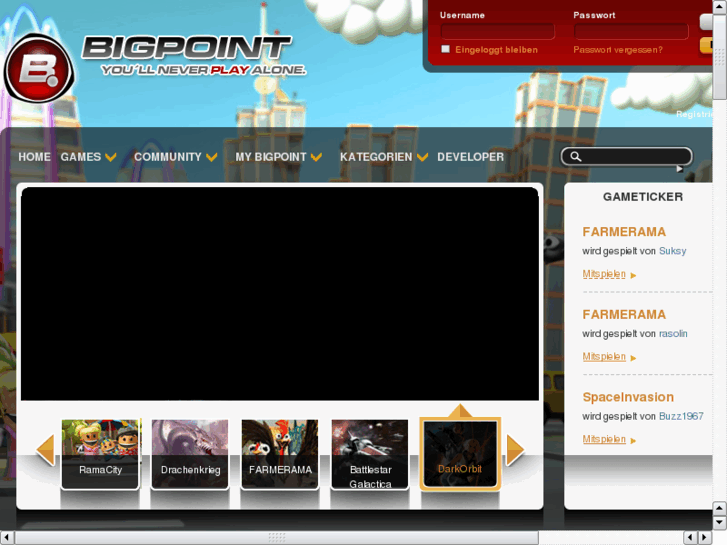Click the Bigpoint red B logo
Image resolution: width=727 pixels, height=545 pixels.
click(x=39, y=69)
